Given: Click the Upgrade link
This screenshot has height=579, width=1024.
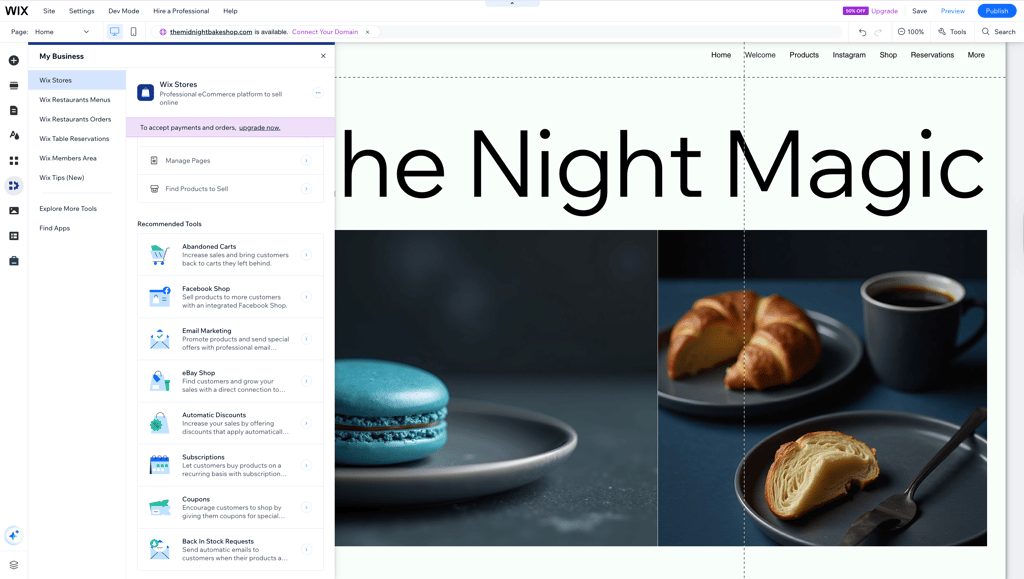Looking at the screenshot, I should [x=884, y=11].
